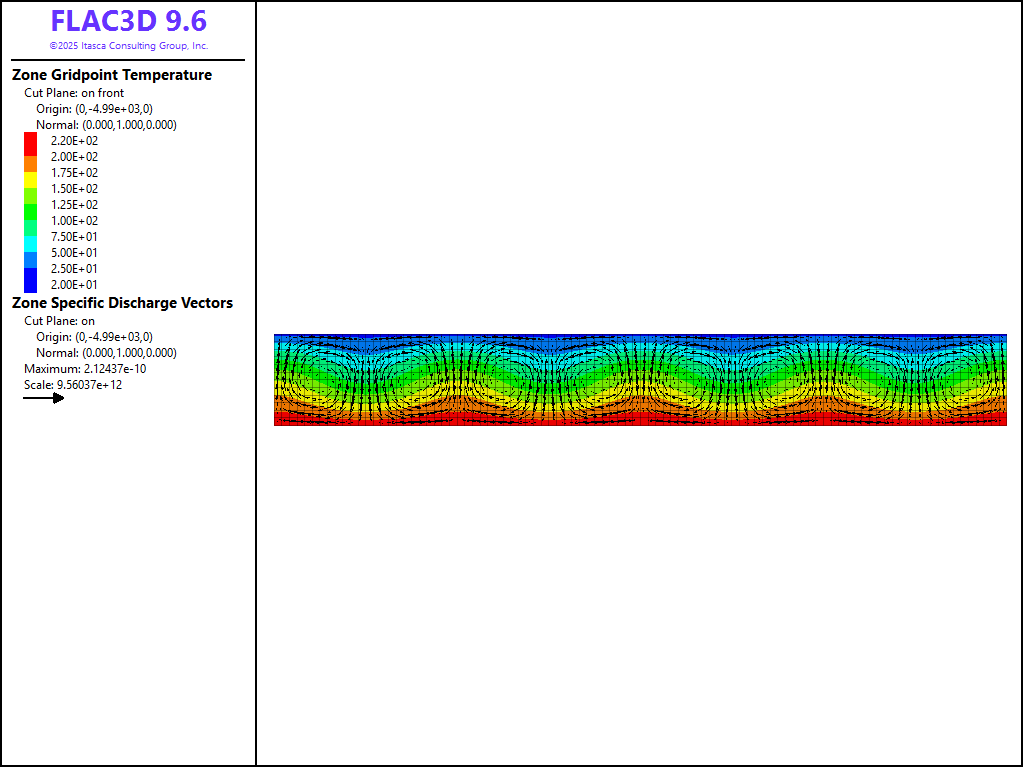The height and width of the screenshot is (768, 1024).
Task: Open the Itasca Consulting Group copyright text
Action: [x=128, y=46]
